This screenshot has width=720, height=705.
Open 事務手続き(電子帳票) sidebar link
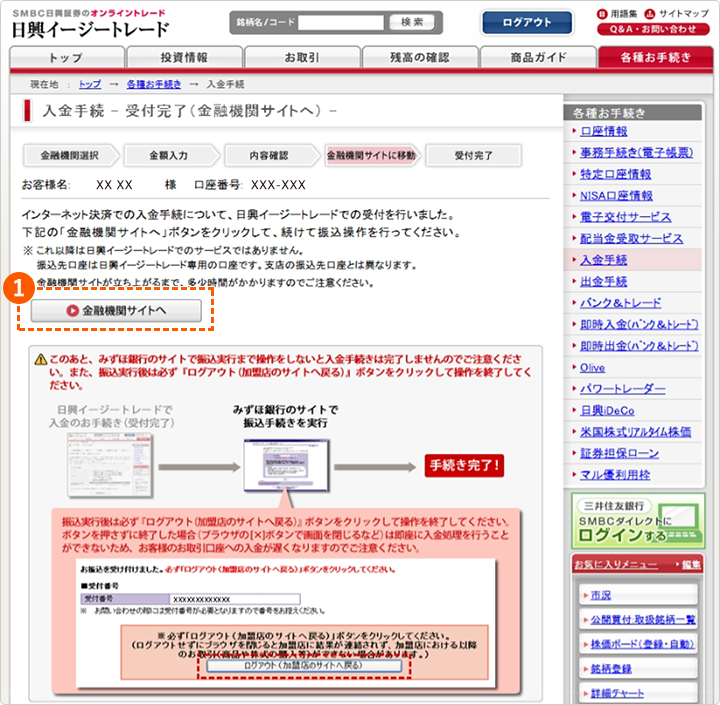pyautogui.click(x=636, y=152)
